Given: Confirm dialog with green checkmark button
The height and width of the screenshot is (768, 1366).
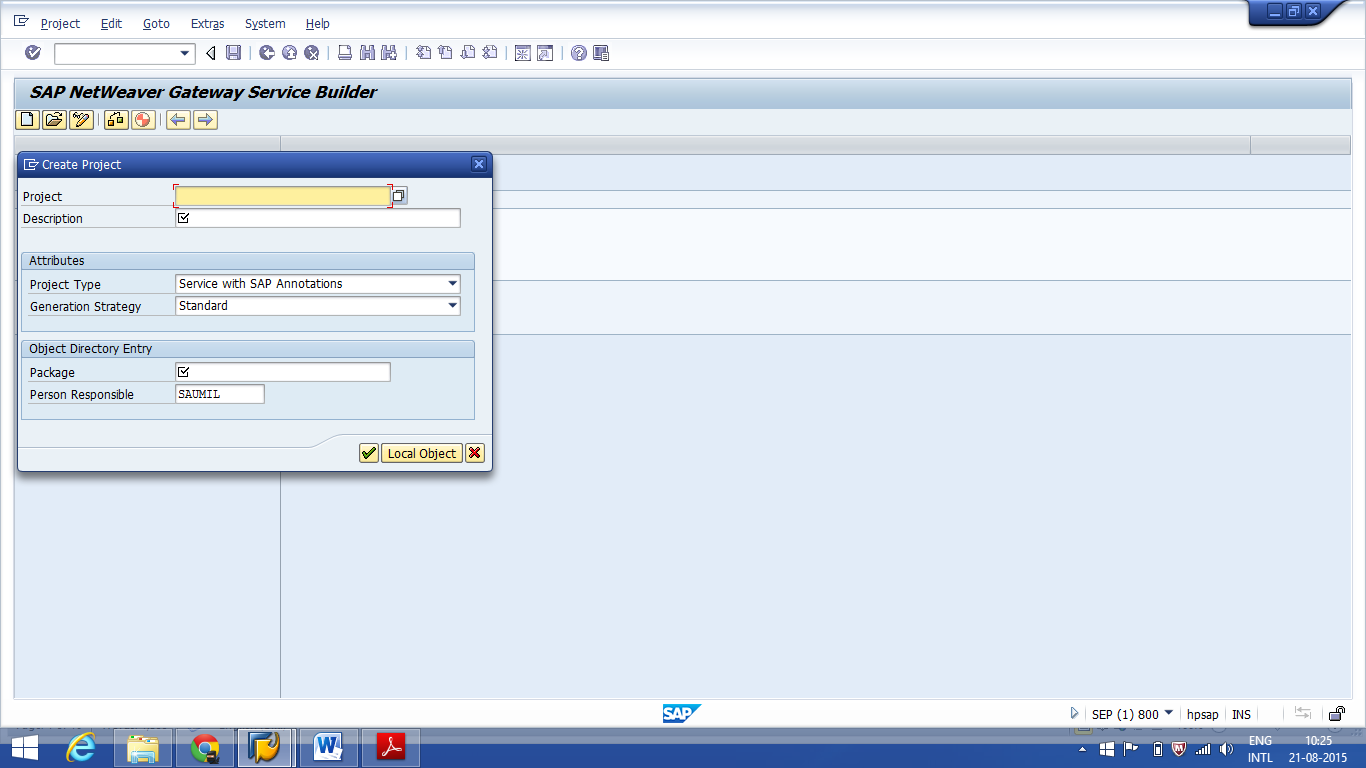Looking at the screenshot, I should tap(367, 453).
